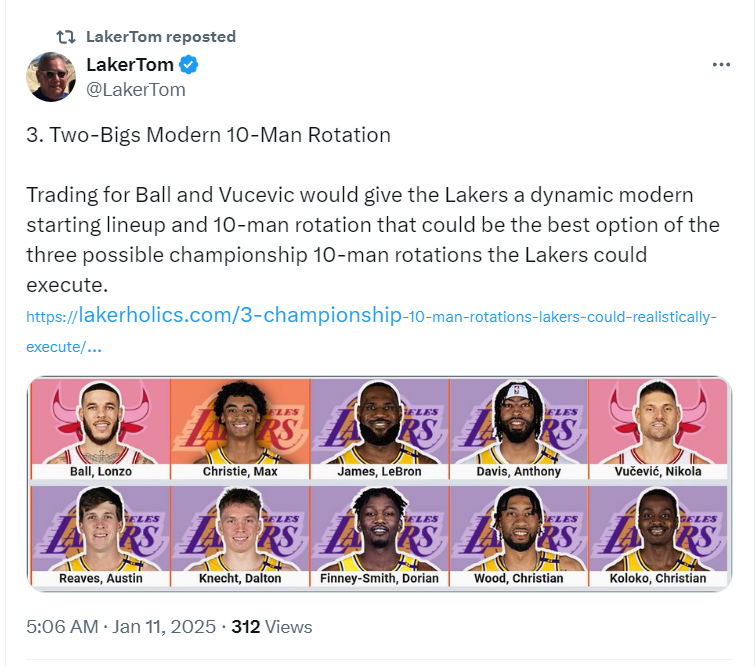Click the LakerTom display name
Screen dimensions: 756x666
[x=130, y=66]
